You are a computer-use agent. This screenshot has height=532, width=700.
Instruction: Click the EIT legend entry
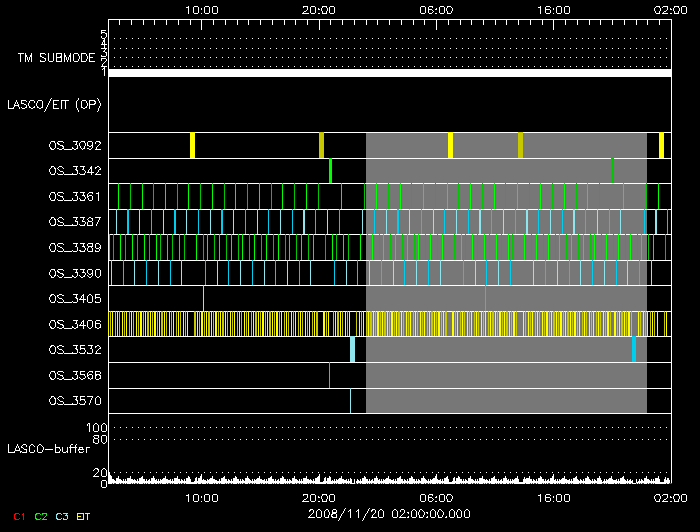coord(85,516)
